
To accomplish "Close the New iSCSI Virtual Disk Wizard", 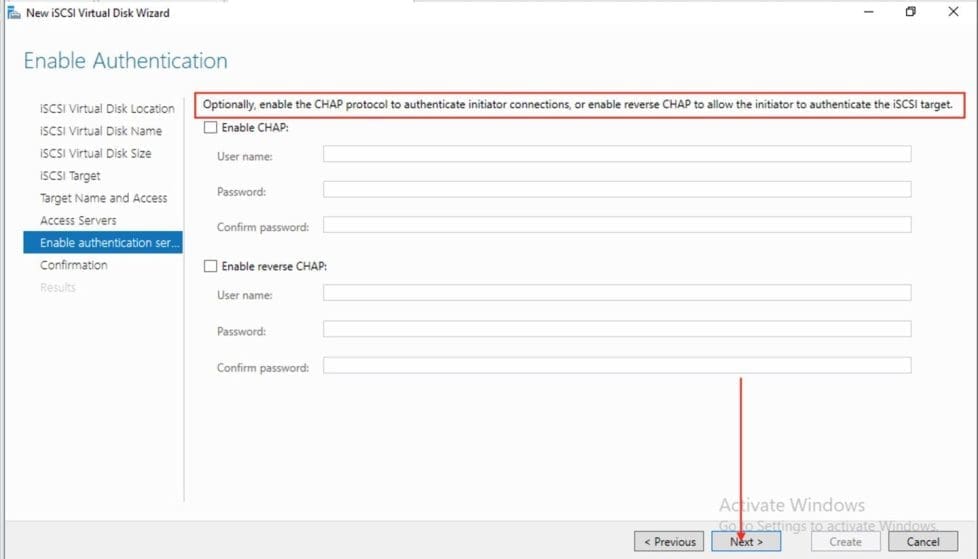I will click(x=955, y=13).
